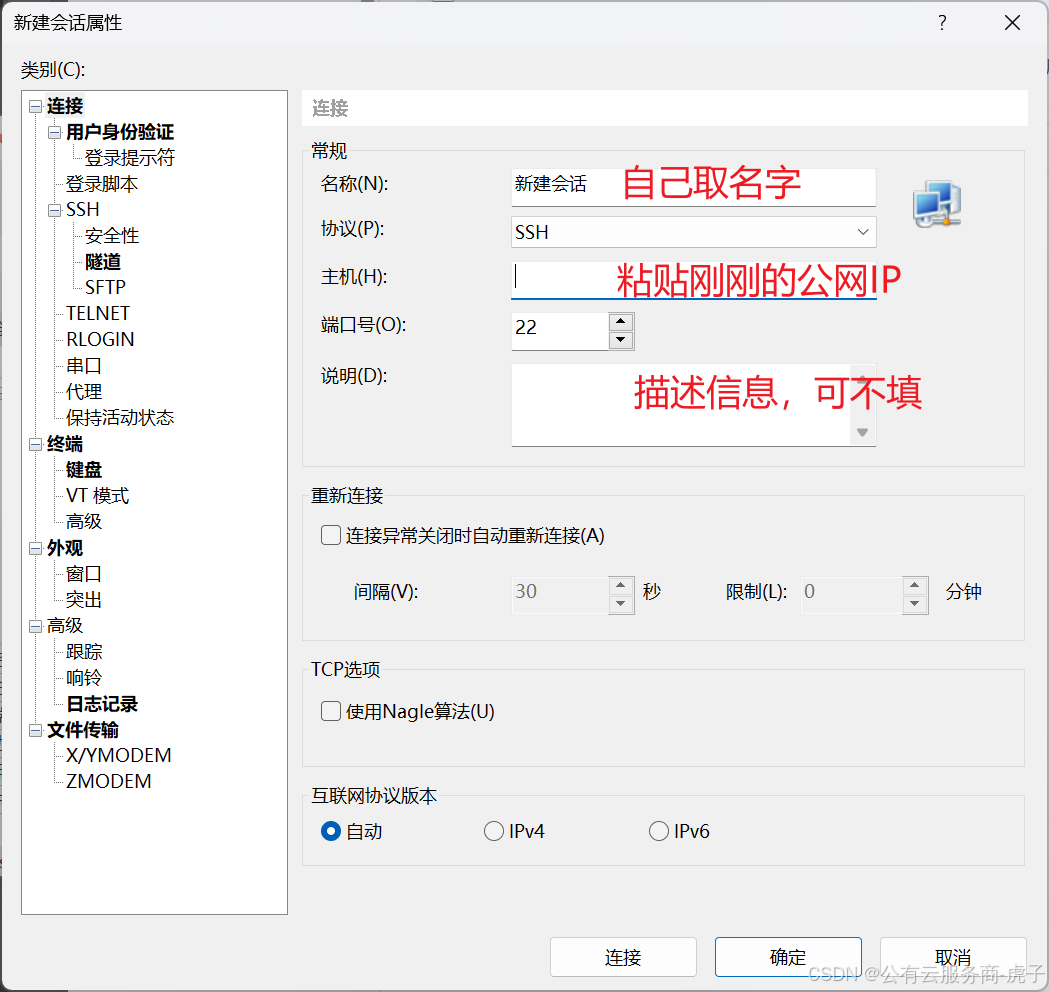Select 文件传输 in the category tree
This screenshot has height=992, width=1049.
(x=82, y=730)
